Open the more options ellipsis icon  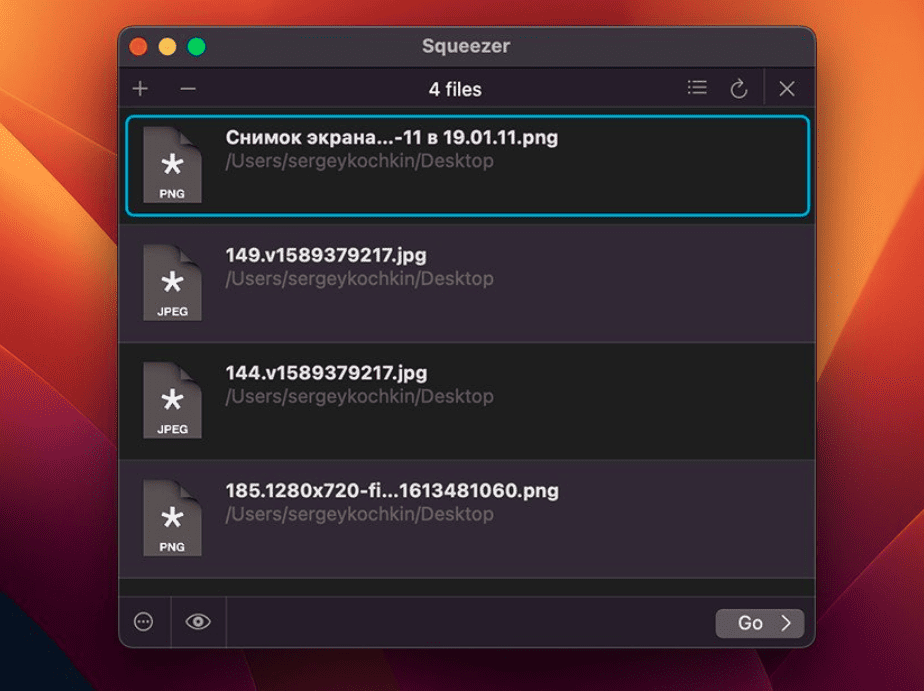tap(144, 622)
